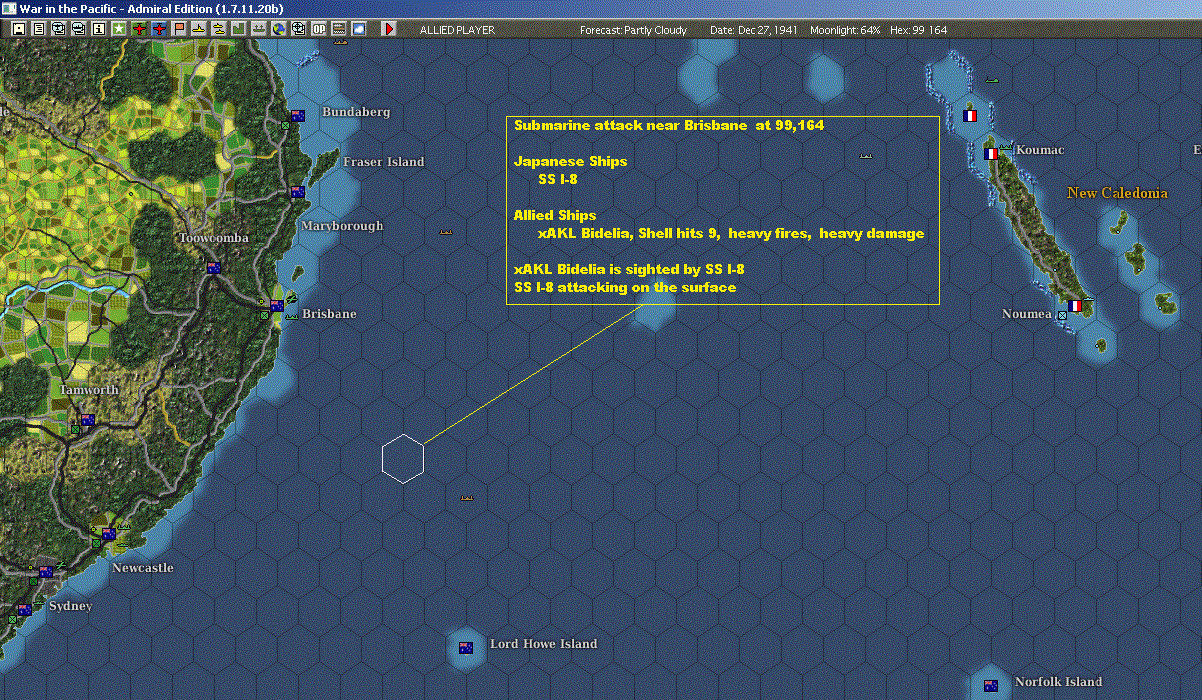The width and height of the screenshot is (1202, 700).
Task: Click the 'ALLIED PLAYER' label
Action: tap(457, 30)
